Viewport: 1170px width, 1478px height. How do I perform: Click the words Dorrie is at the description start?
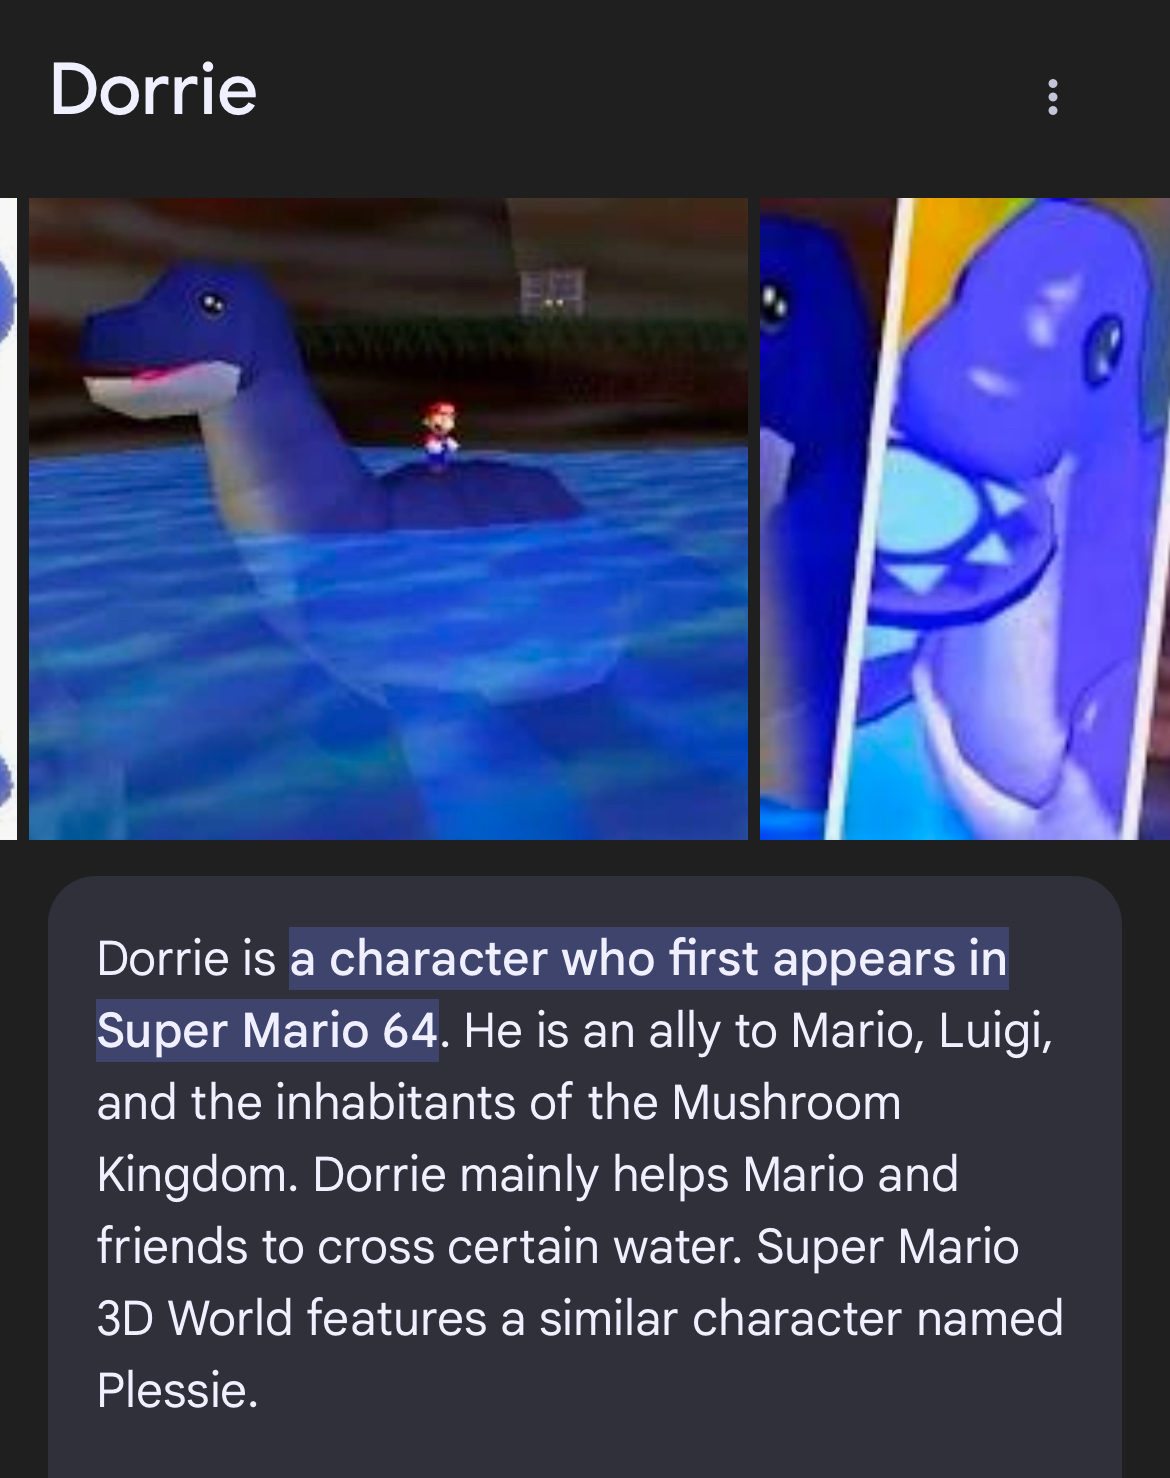(186, 958)
